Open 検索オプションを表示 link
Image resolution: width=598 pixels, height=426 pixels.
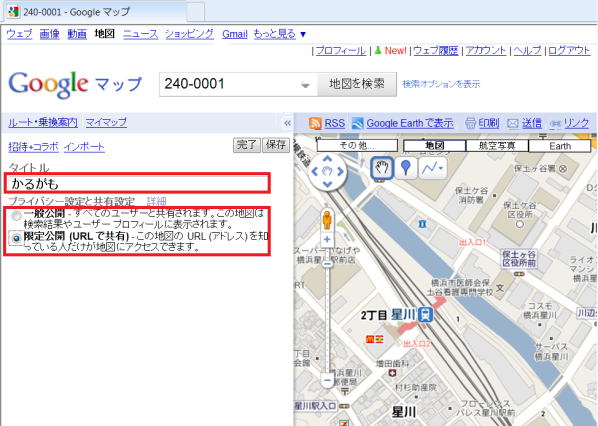click(441, 84)
